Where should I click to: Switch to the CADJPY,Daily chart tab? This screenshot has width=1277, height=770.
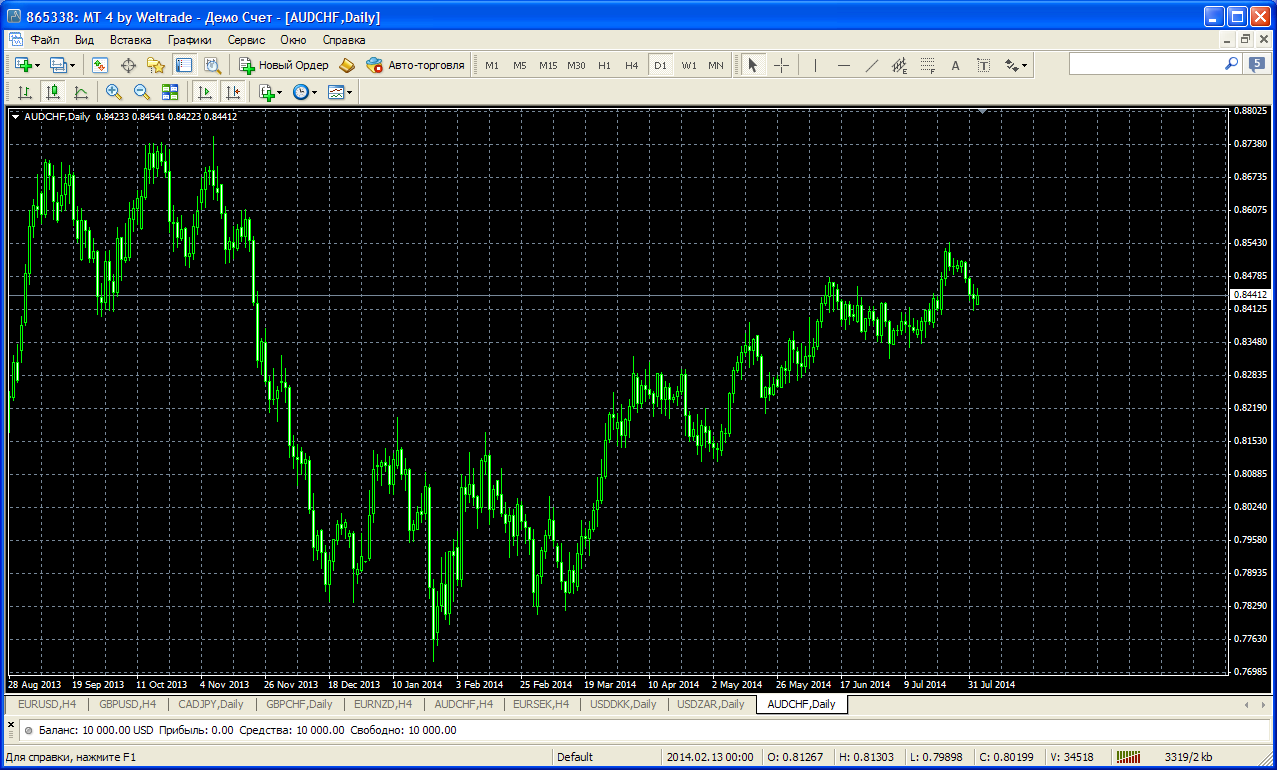click(211, 704)
